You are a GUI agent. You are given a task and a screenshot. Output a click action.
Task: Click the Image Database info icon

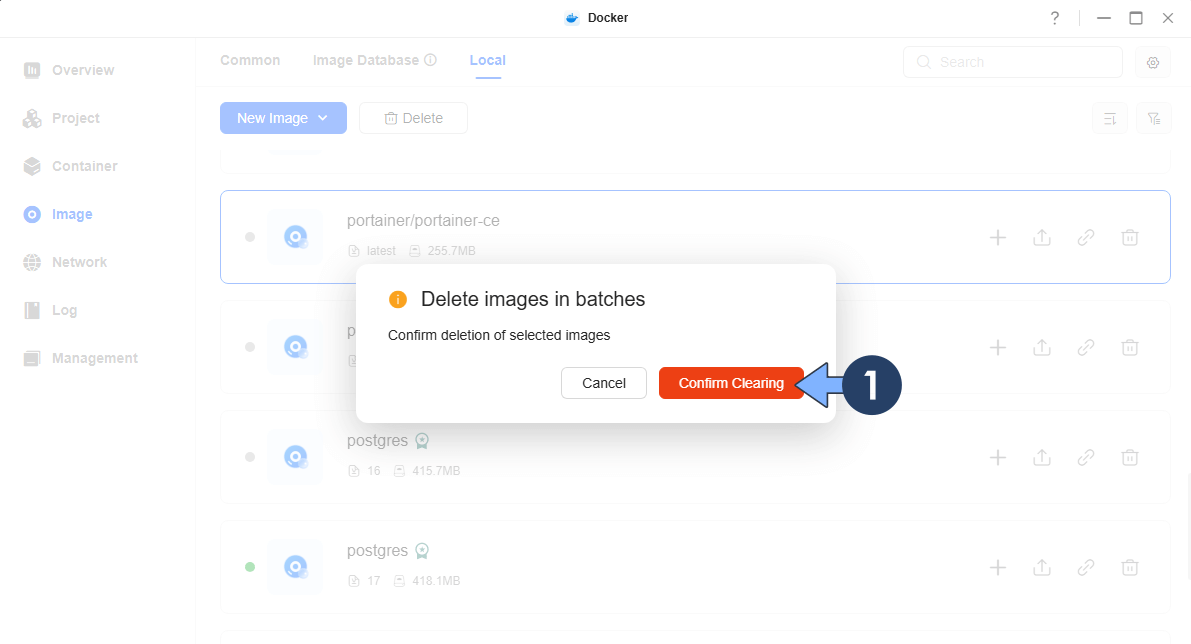click(x=431, y=60)
